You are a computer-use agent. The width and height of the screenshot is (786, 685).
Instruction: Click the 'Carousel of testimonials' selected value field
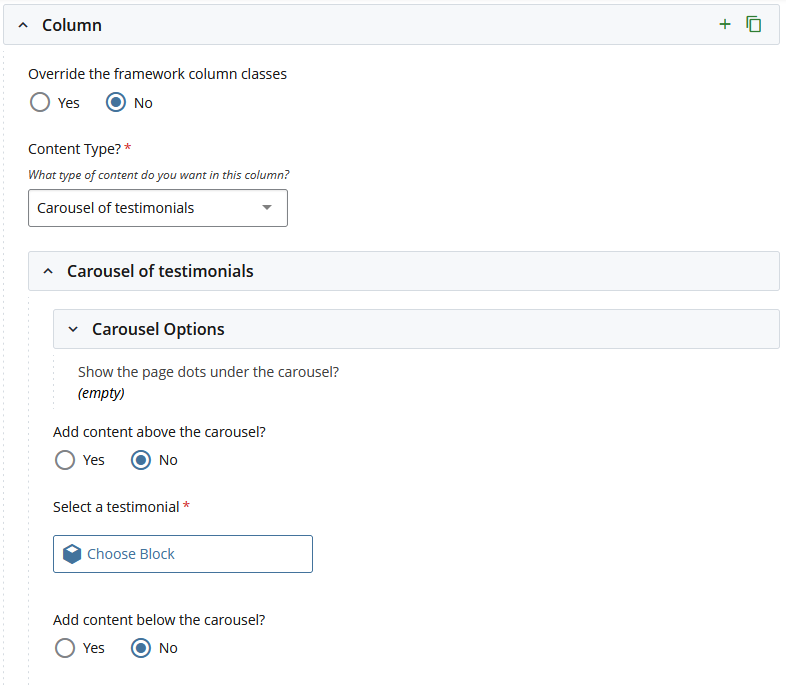click(x=140, y=208)
